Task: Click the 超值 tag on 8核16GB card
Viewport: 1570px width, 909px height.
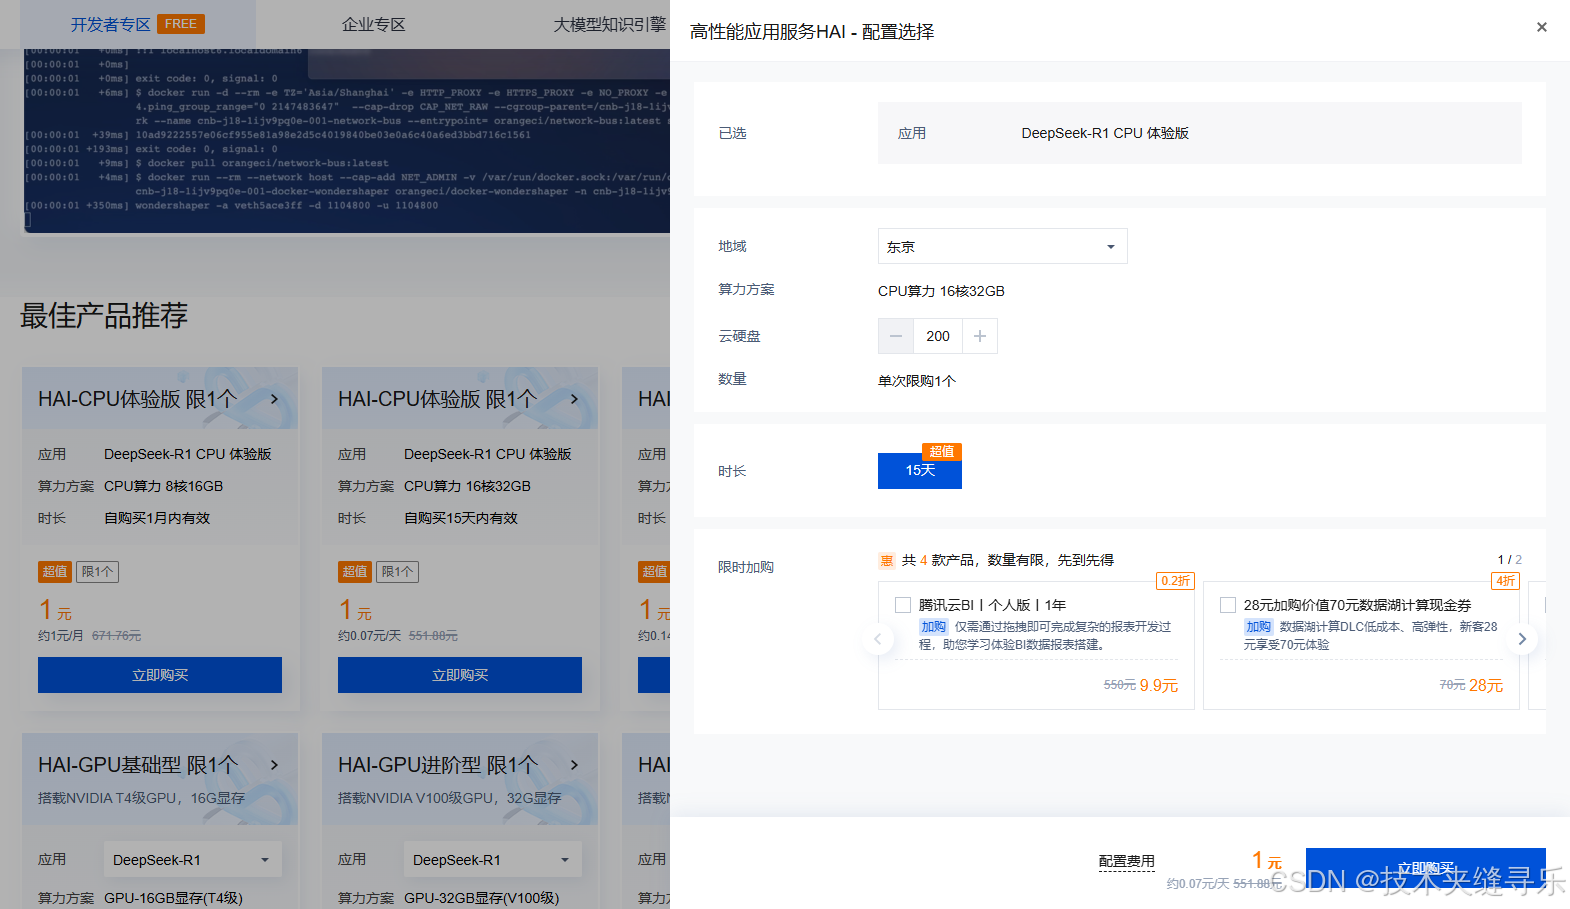Action: 55,572
